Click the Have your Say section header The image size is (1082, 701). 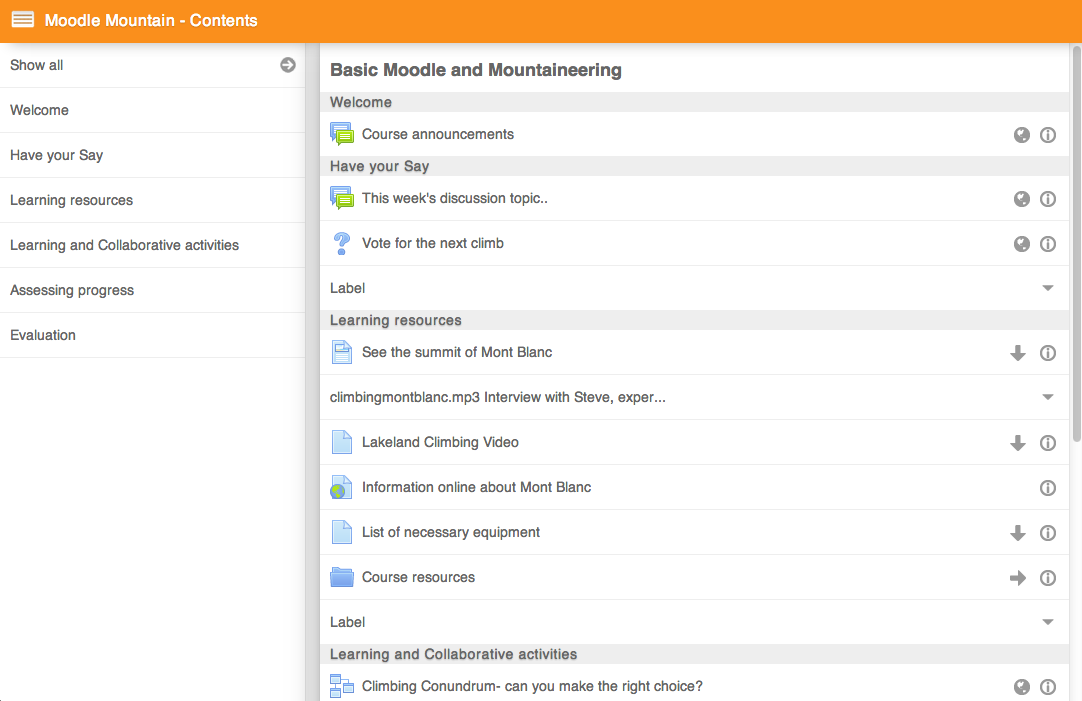coord(694,166)
